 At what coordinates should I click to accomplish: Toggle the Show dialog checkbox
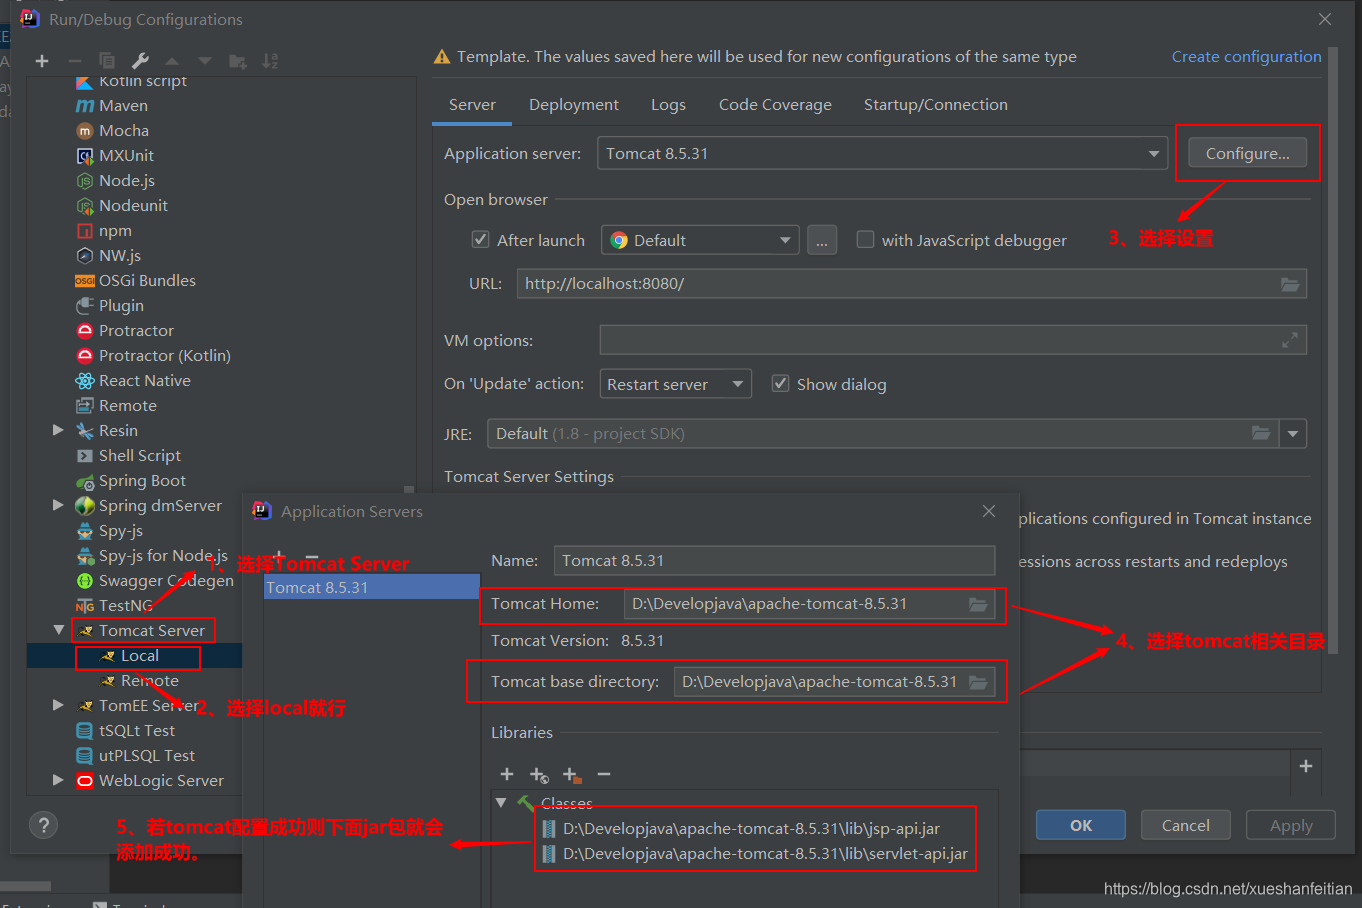[780, 384]
